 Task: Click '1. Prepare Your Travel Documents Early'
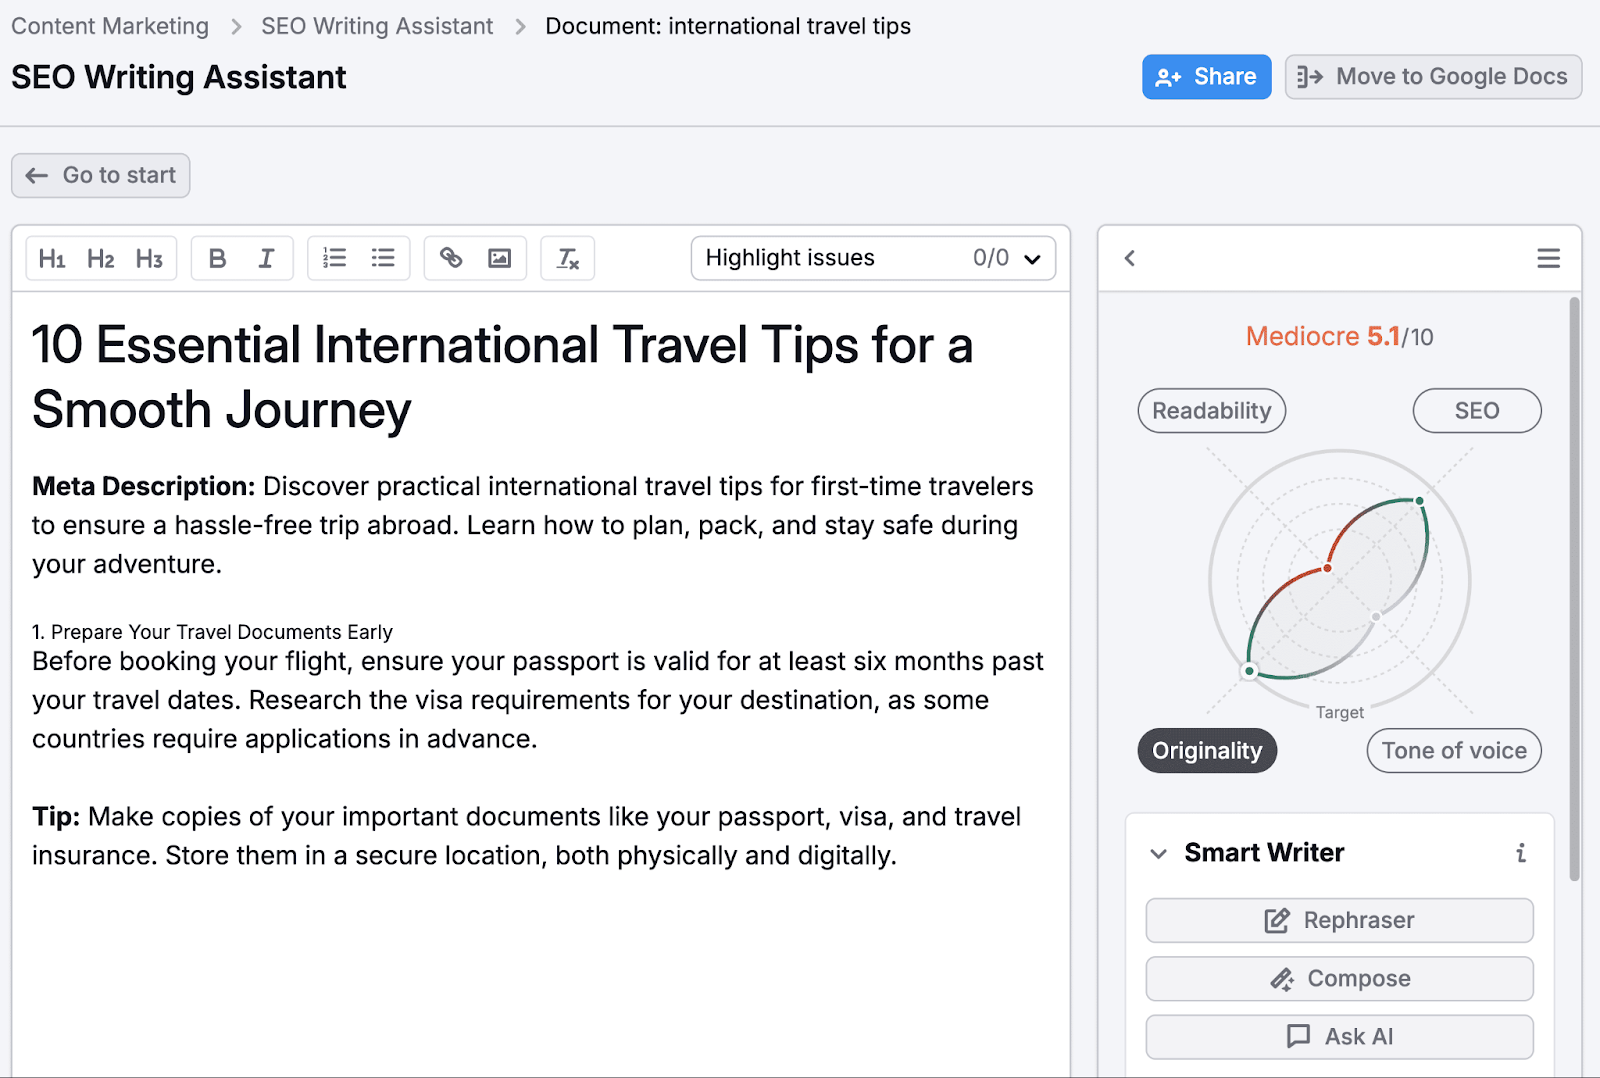(x=212, y=632)
